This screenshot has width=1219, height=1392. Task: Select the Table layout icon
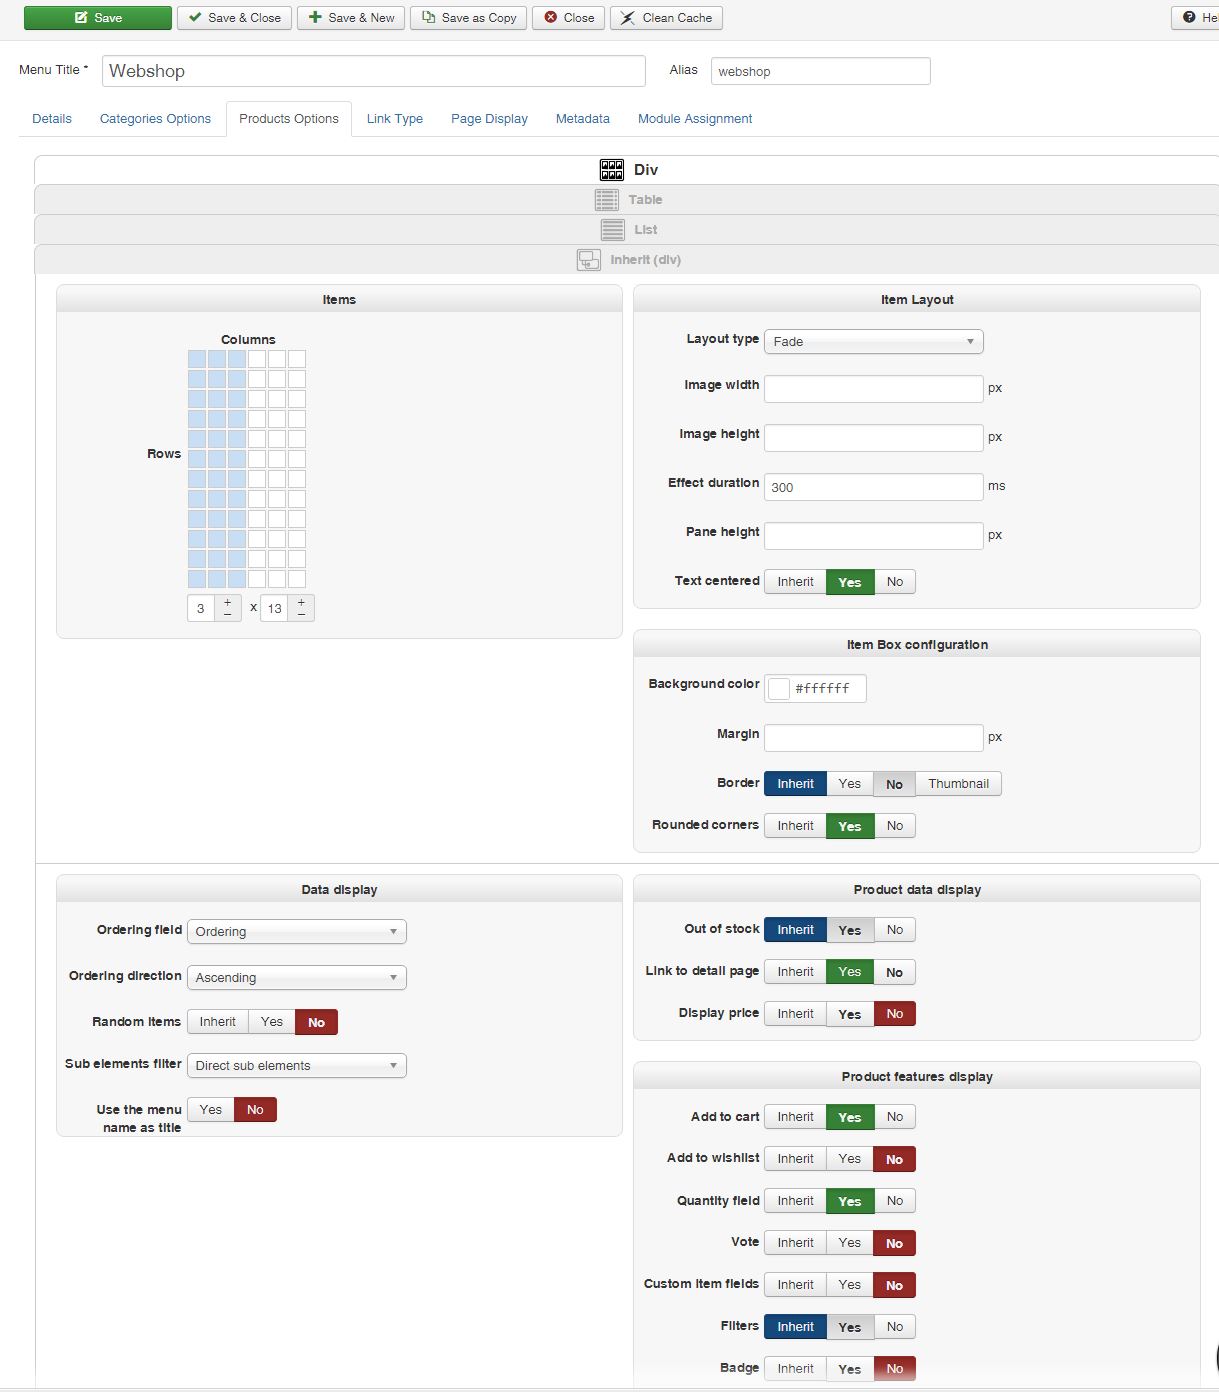[x=607, y=200]
